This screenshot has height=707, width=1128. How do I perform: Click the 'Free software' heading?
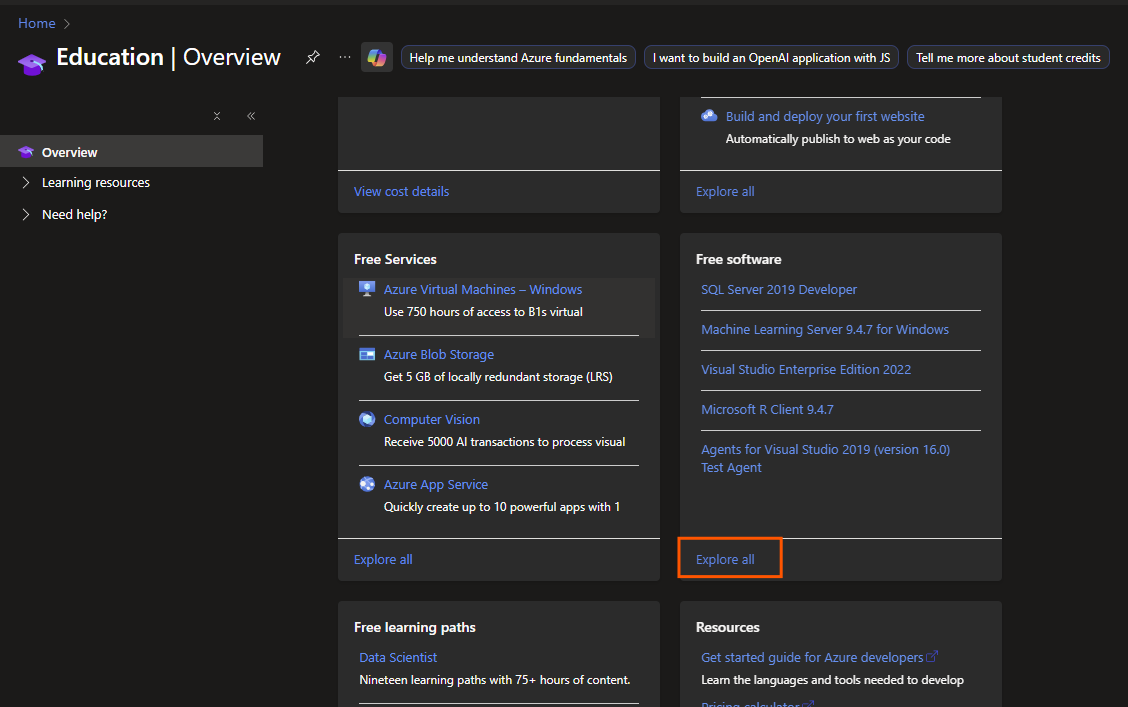tap(738, 259)
